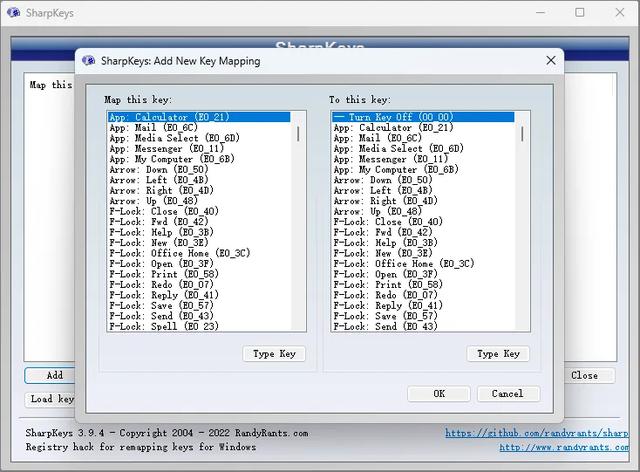Close the Add New Key Mapping dialog

[551, 60]
